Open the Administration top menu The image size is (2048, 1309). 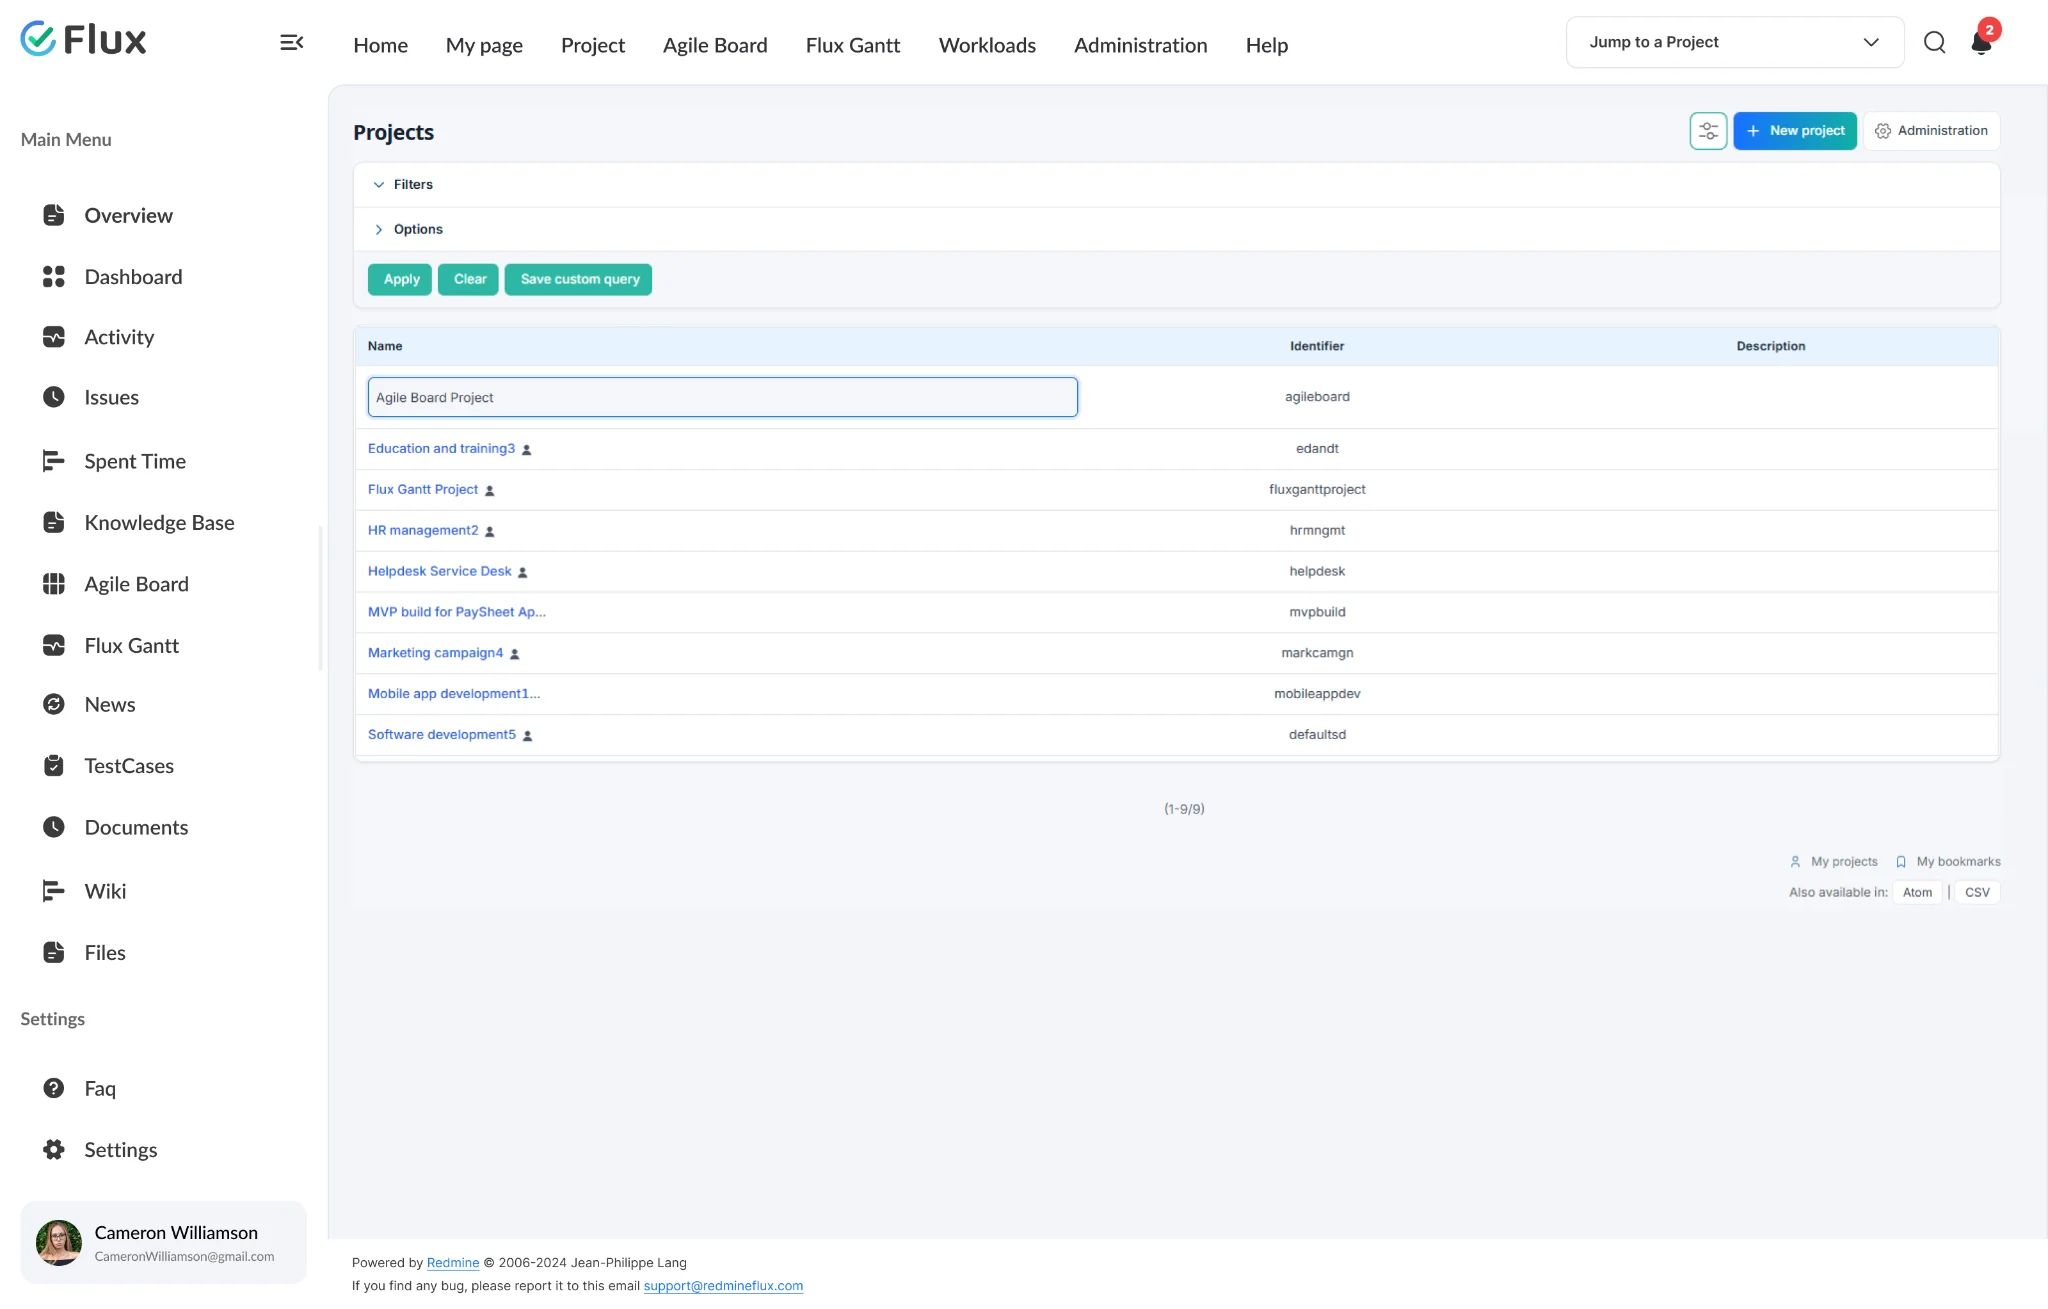[x=1140, y=45]
